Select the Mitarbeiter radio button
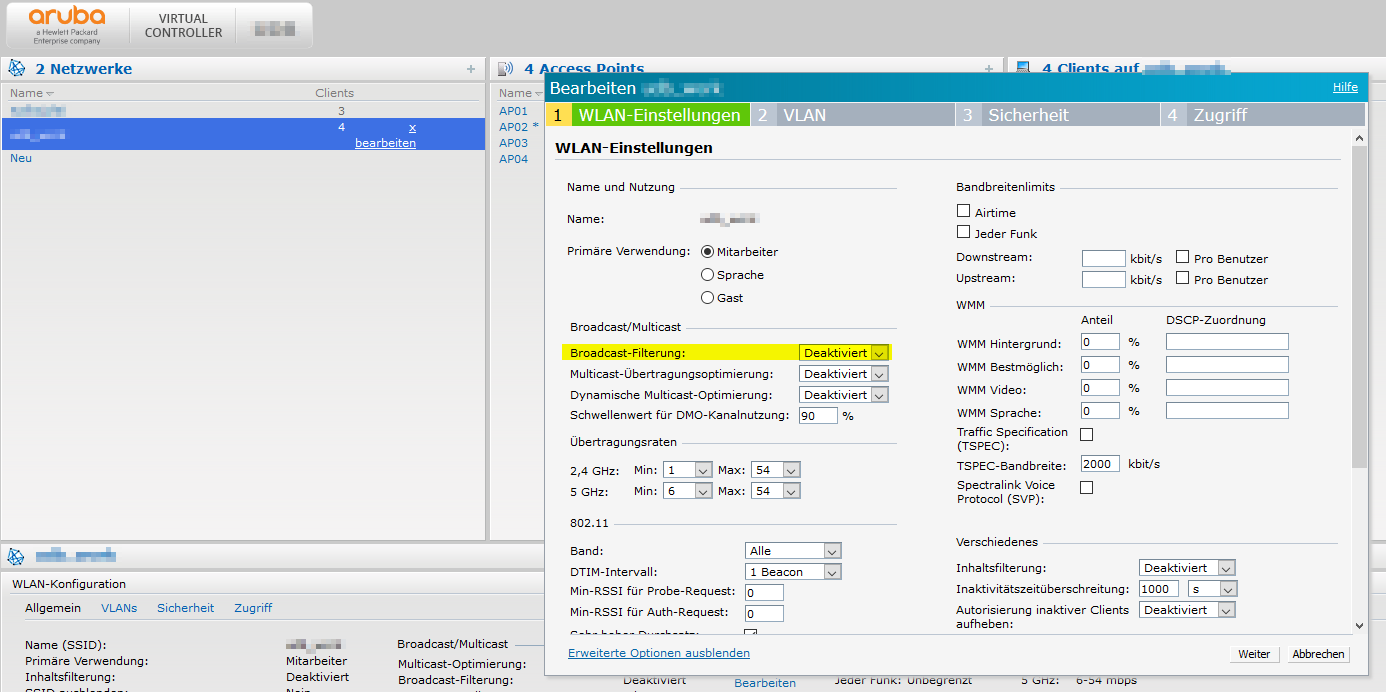The width and height of the screenshot is (1386, 692). [x=708, y=252]
